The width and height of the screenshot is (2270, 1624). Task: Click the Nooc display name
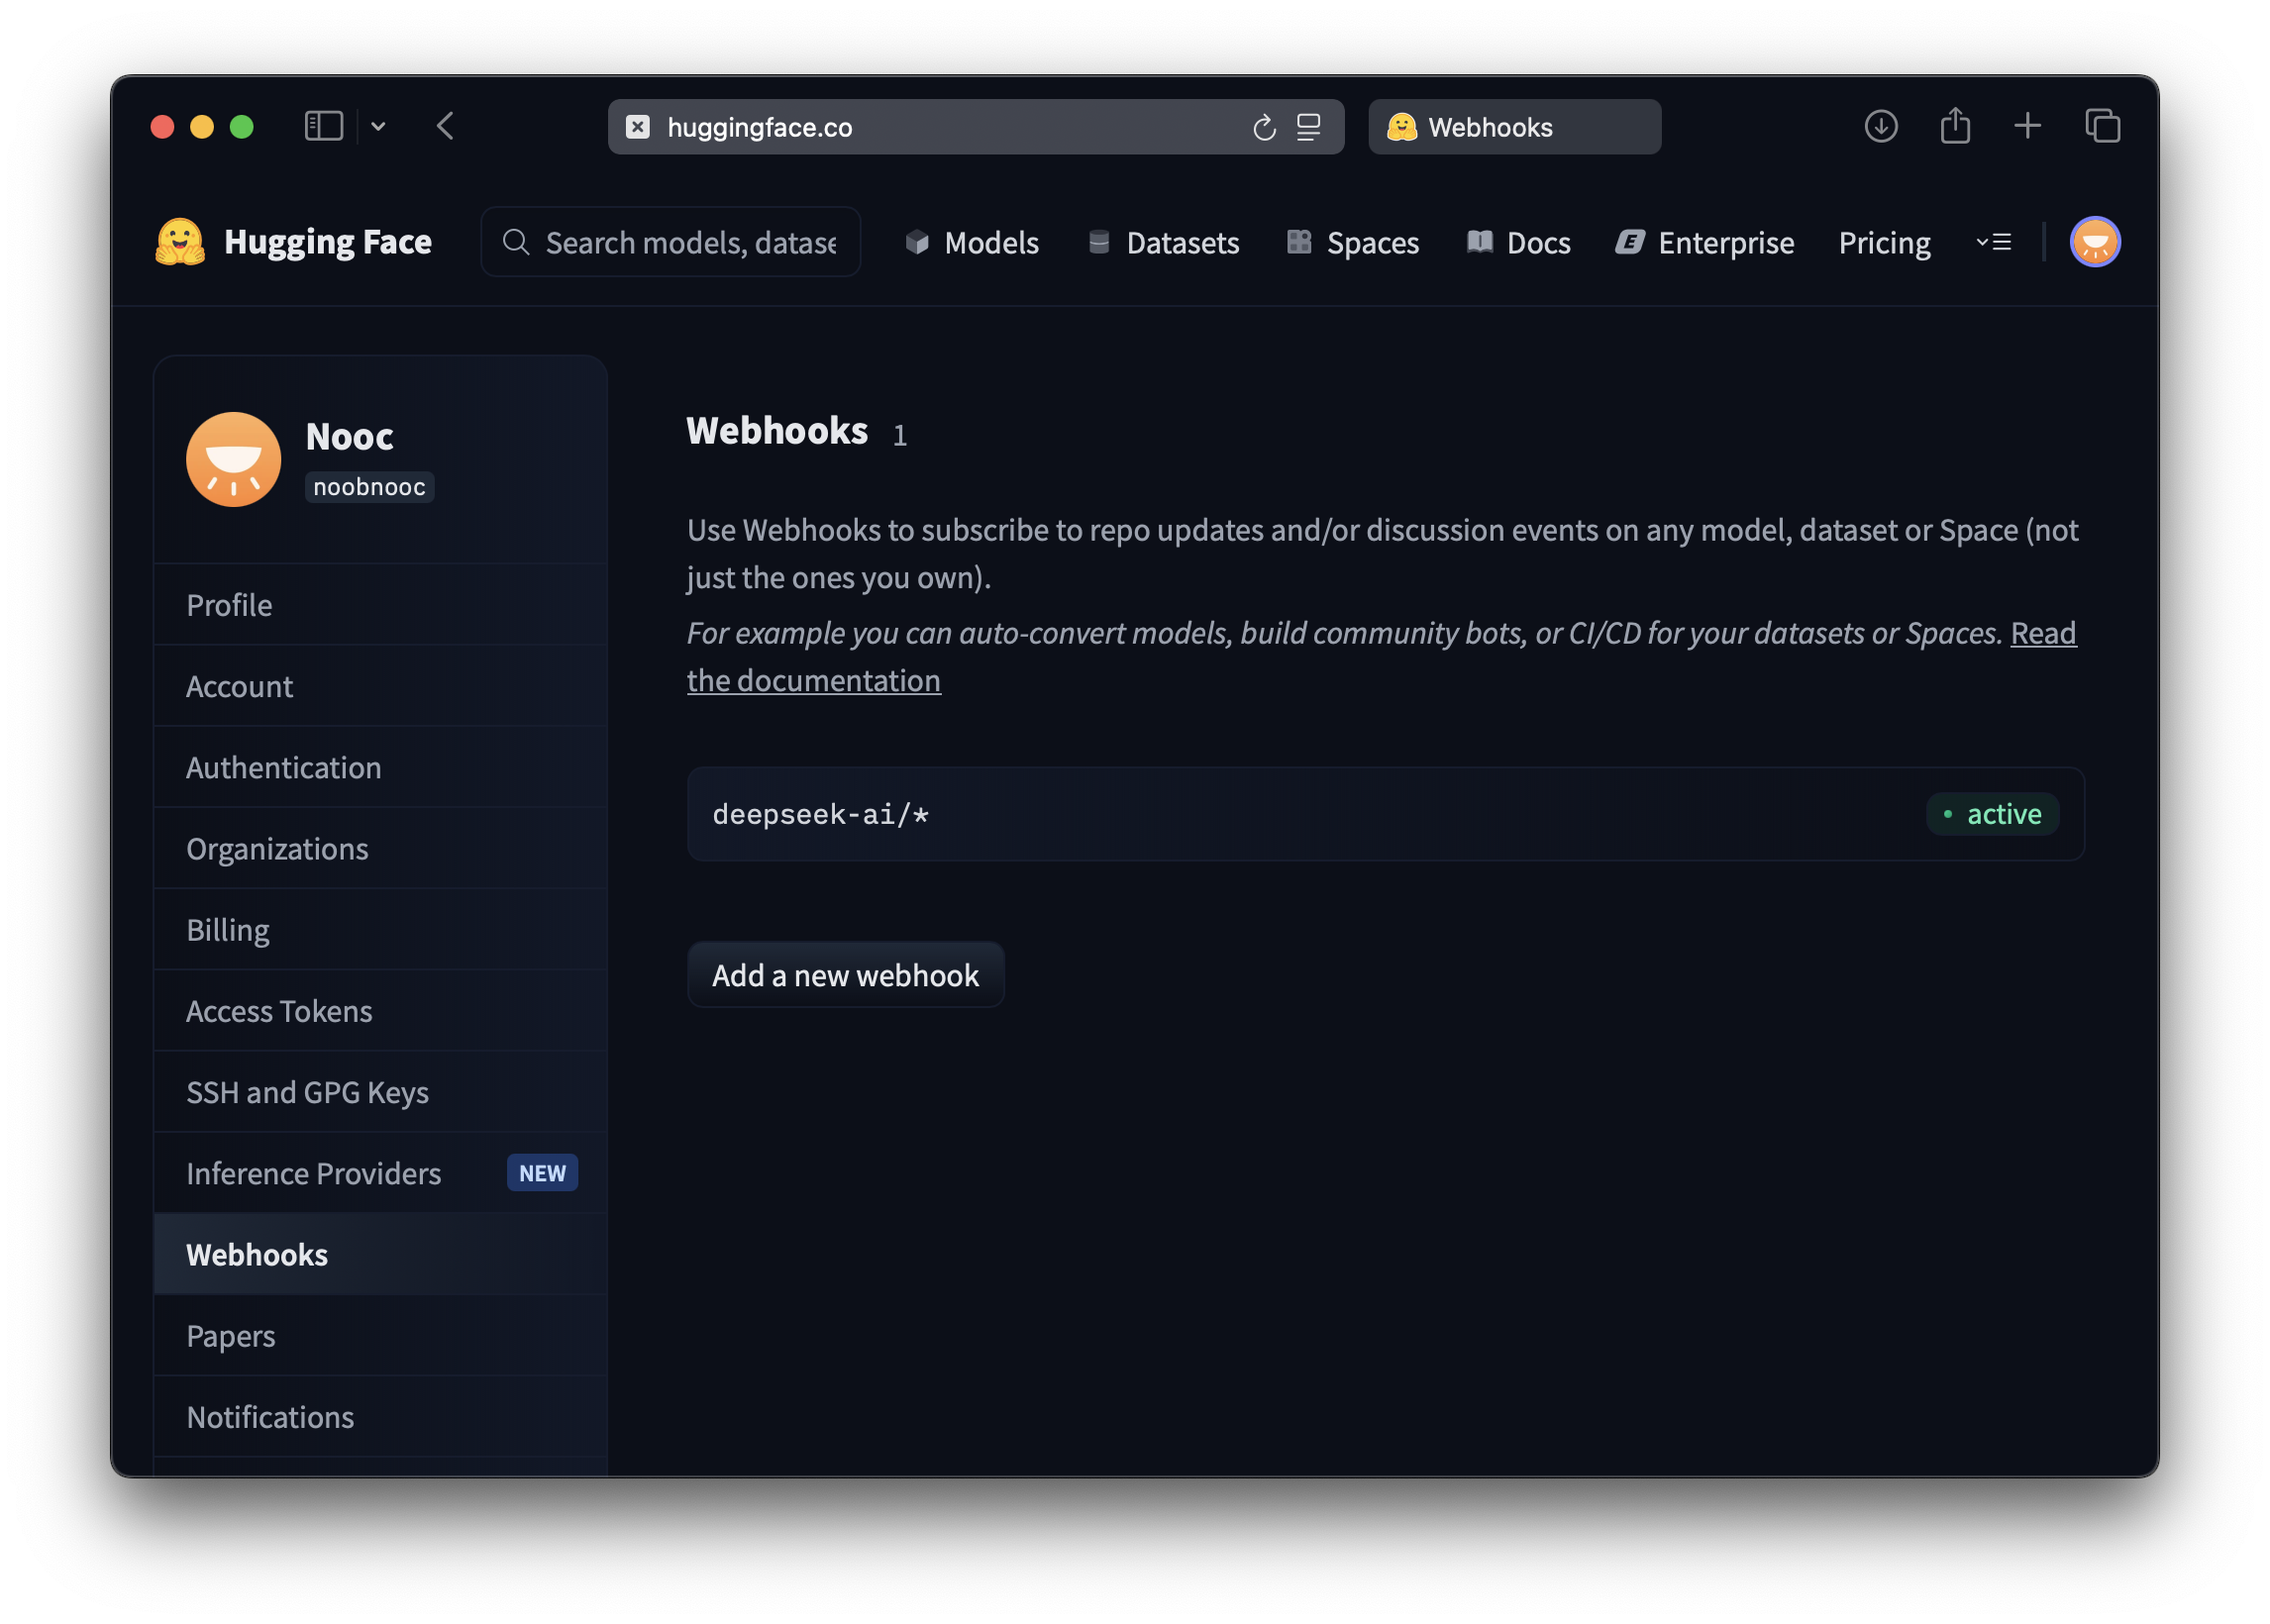(x=349, y=436)
